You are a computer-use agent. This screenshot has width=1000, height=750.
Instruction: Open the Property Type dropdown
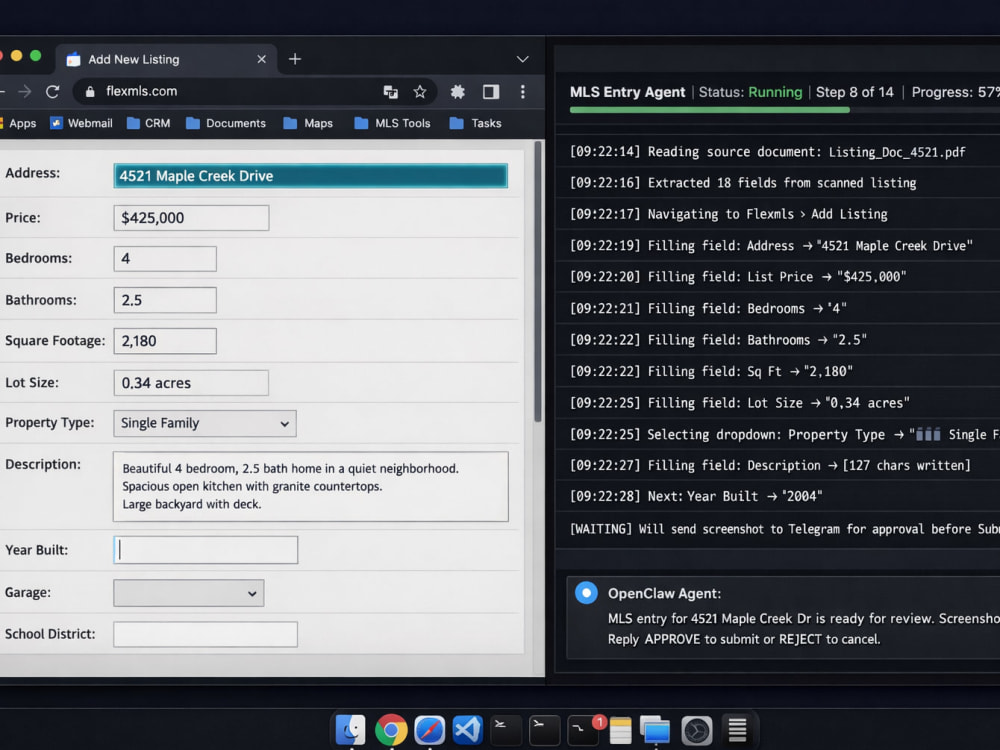click(x=205, y=423)
